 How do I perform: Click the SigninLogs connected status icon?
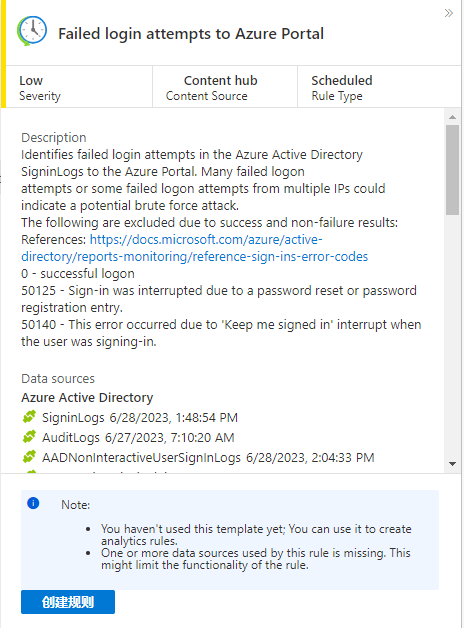(x=29, y=417)
